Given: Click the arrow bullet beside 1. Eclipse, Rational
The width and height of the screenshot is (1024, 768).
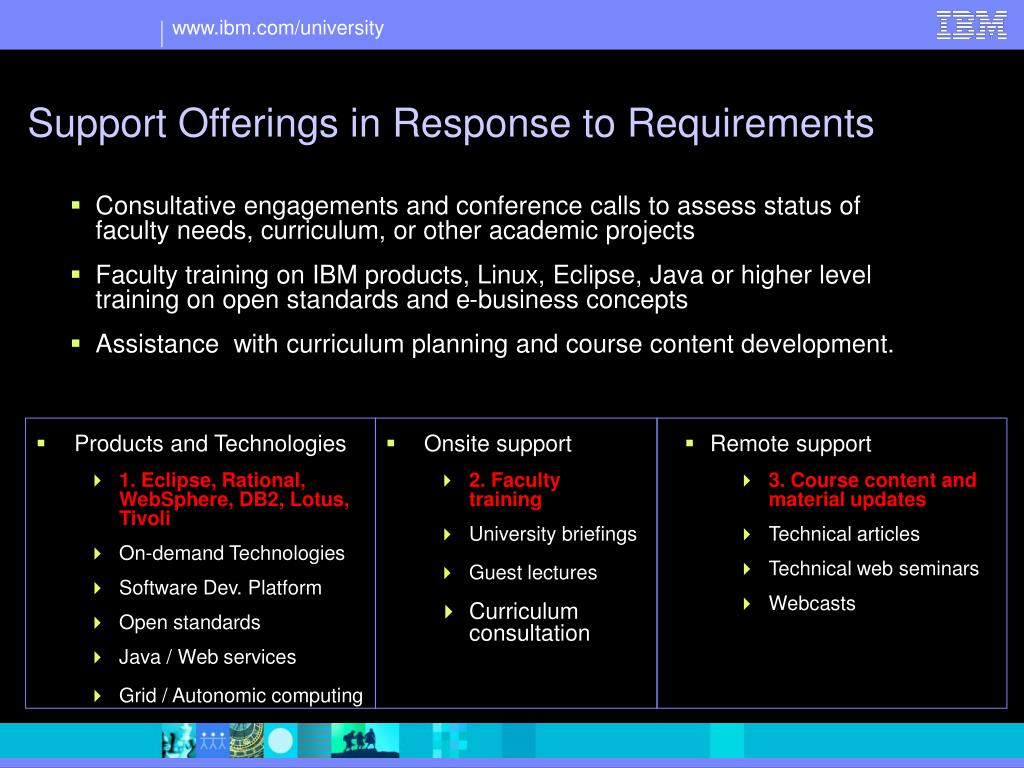Looking at the screenshot, I should click(97, 481).
